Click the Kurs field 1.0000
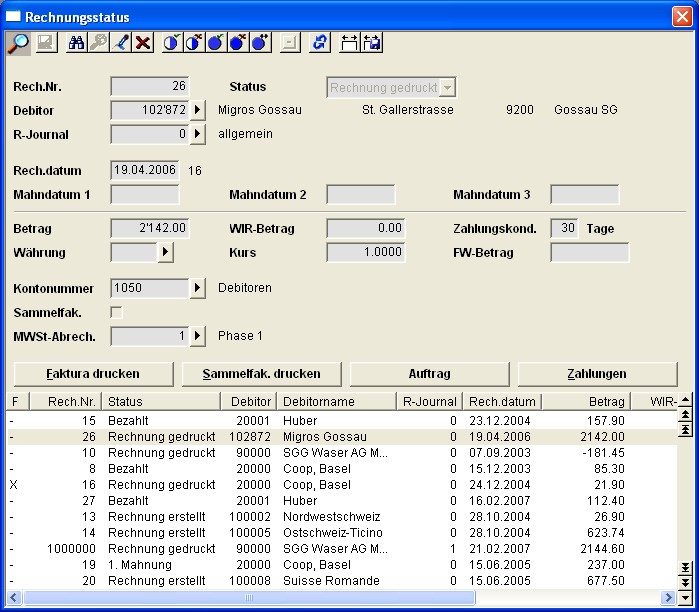The width and height of the screenshot is (699, 612). tap(366, 252)
